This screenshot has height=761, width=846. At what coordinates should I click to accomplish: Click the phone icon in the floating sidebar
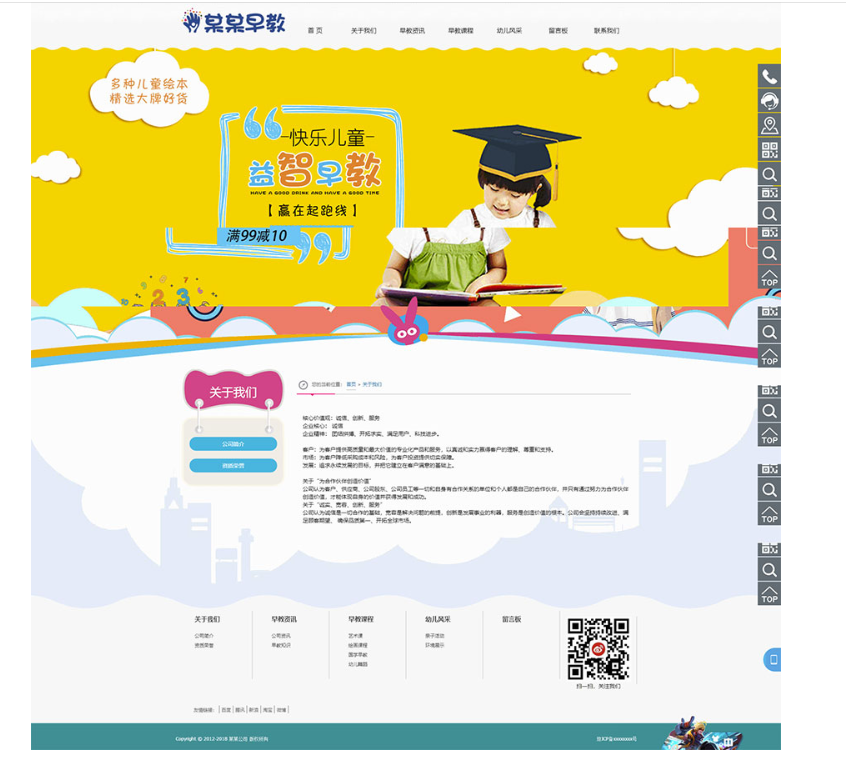point(769,77)
